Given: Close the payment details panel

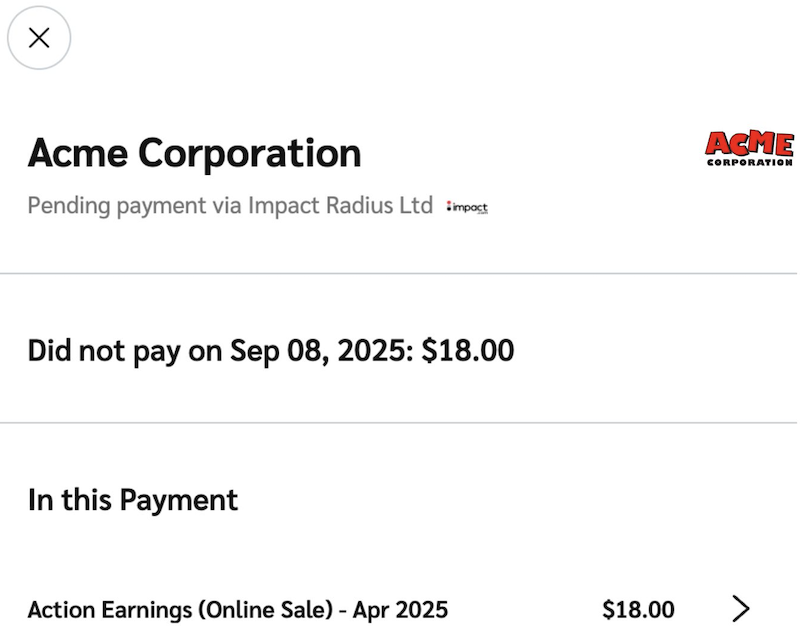Looking at the screenshot, I should point(39,38).
